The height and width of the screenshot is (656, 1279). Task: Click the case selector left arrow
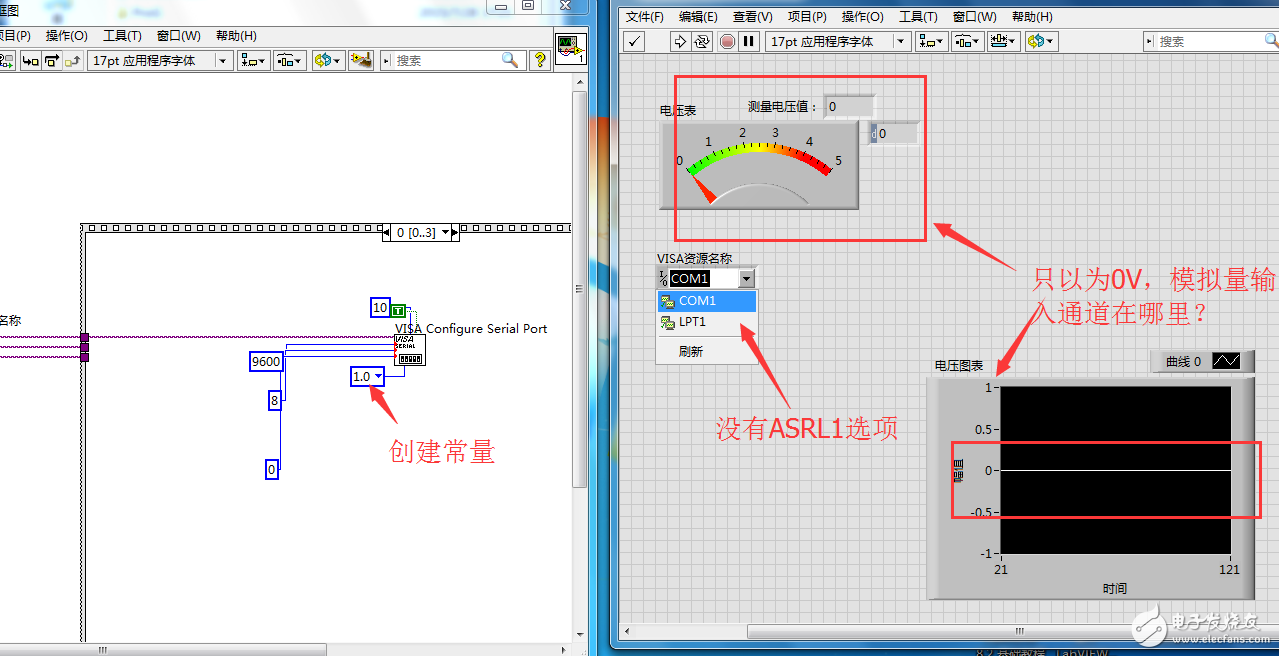pyautogui.click(x=388, y=233)
